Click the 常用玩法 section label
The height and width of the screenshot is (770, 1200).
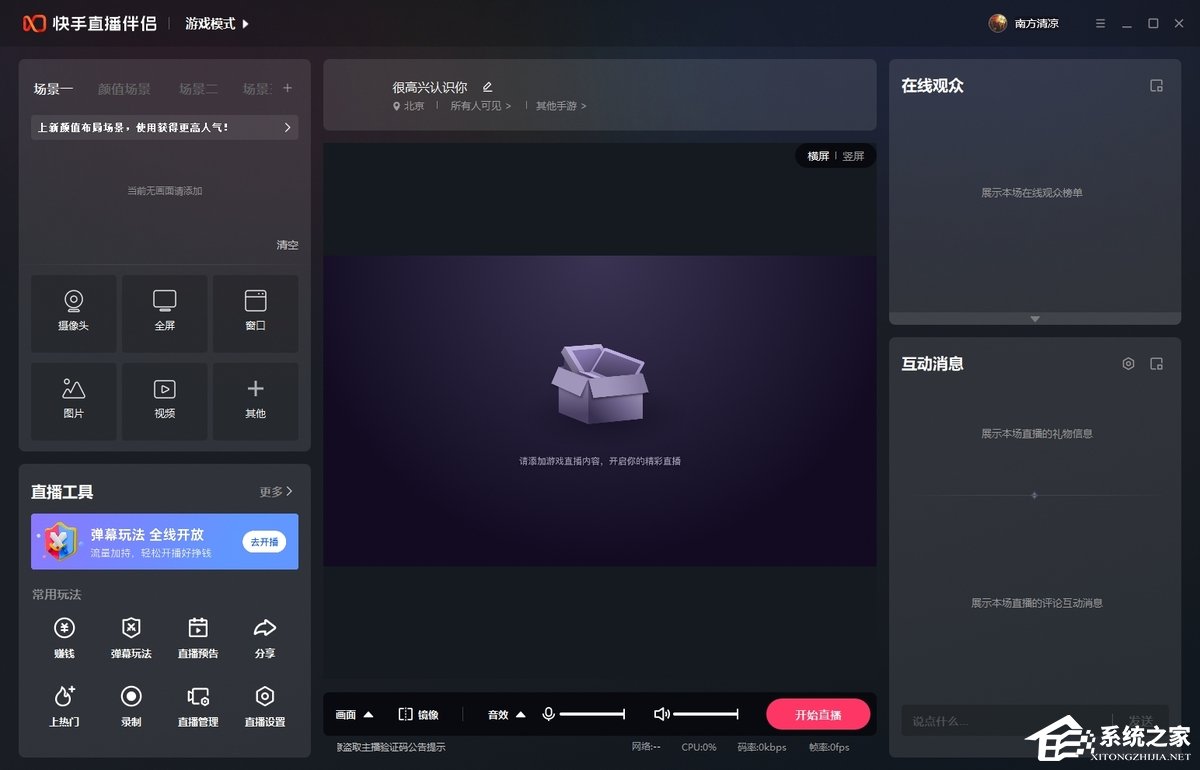tap(56, 594)
